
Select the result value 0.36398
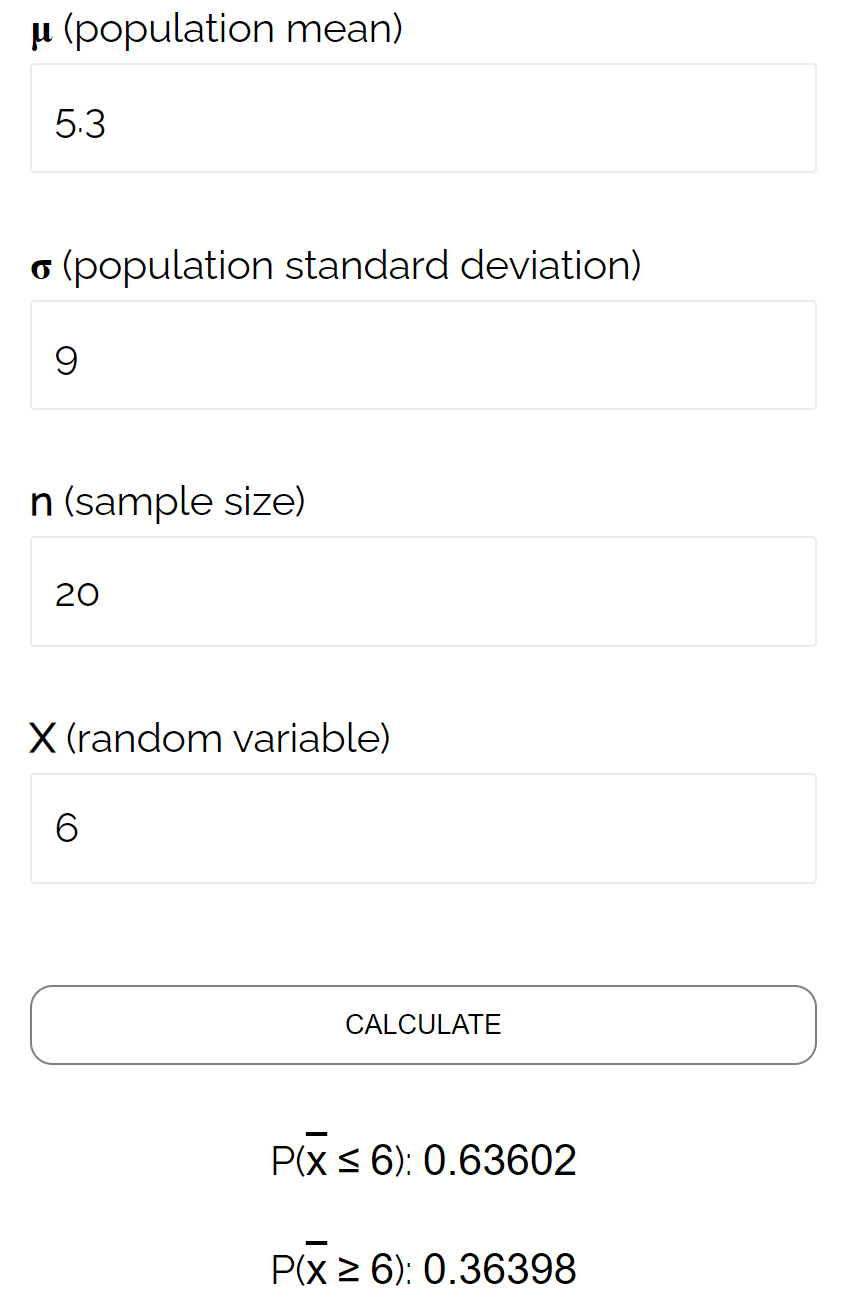click(499, 1268)
